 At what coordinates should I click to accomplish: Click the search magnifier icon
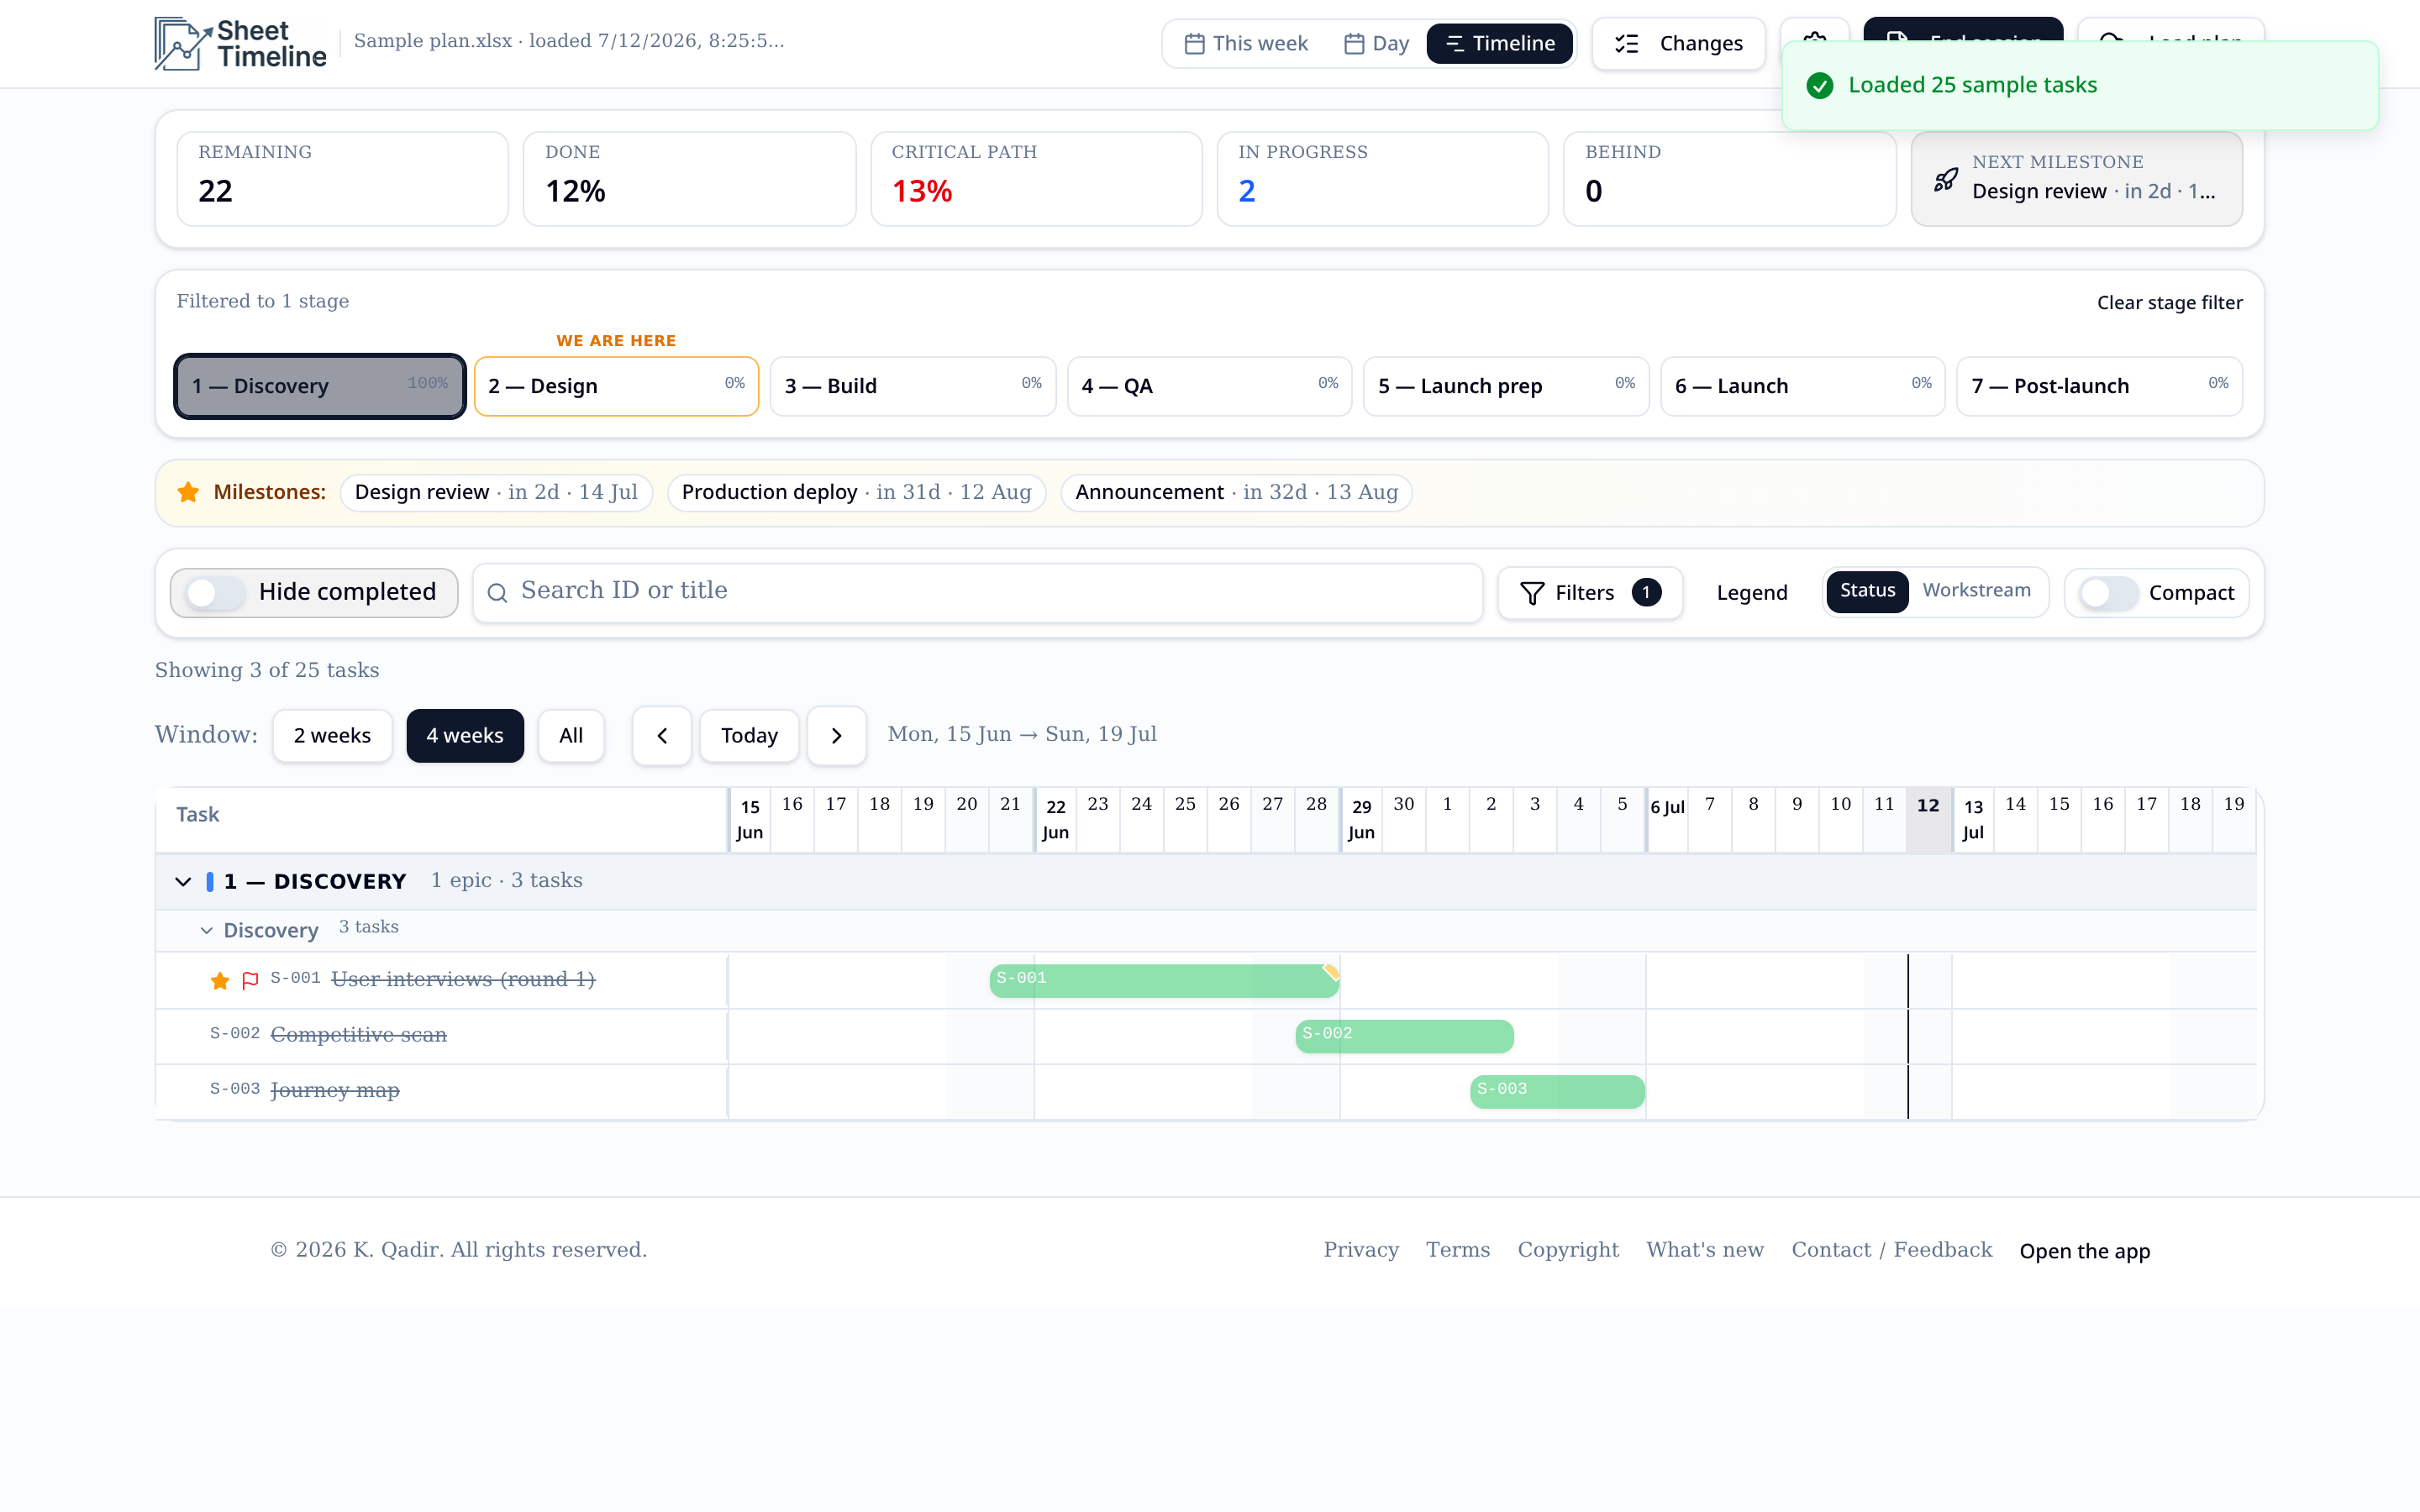pos(497,593)
